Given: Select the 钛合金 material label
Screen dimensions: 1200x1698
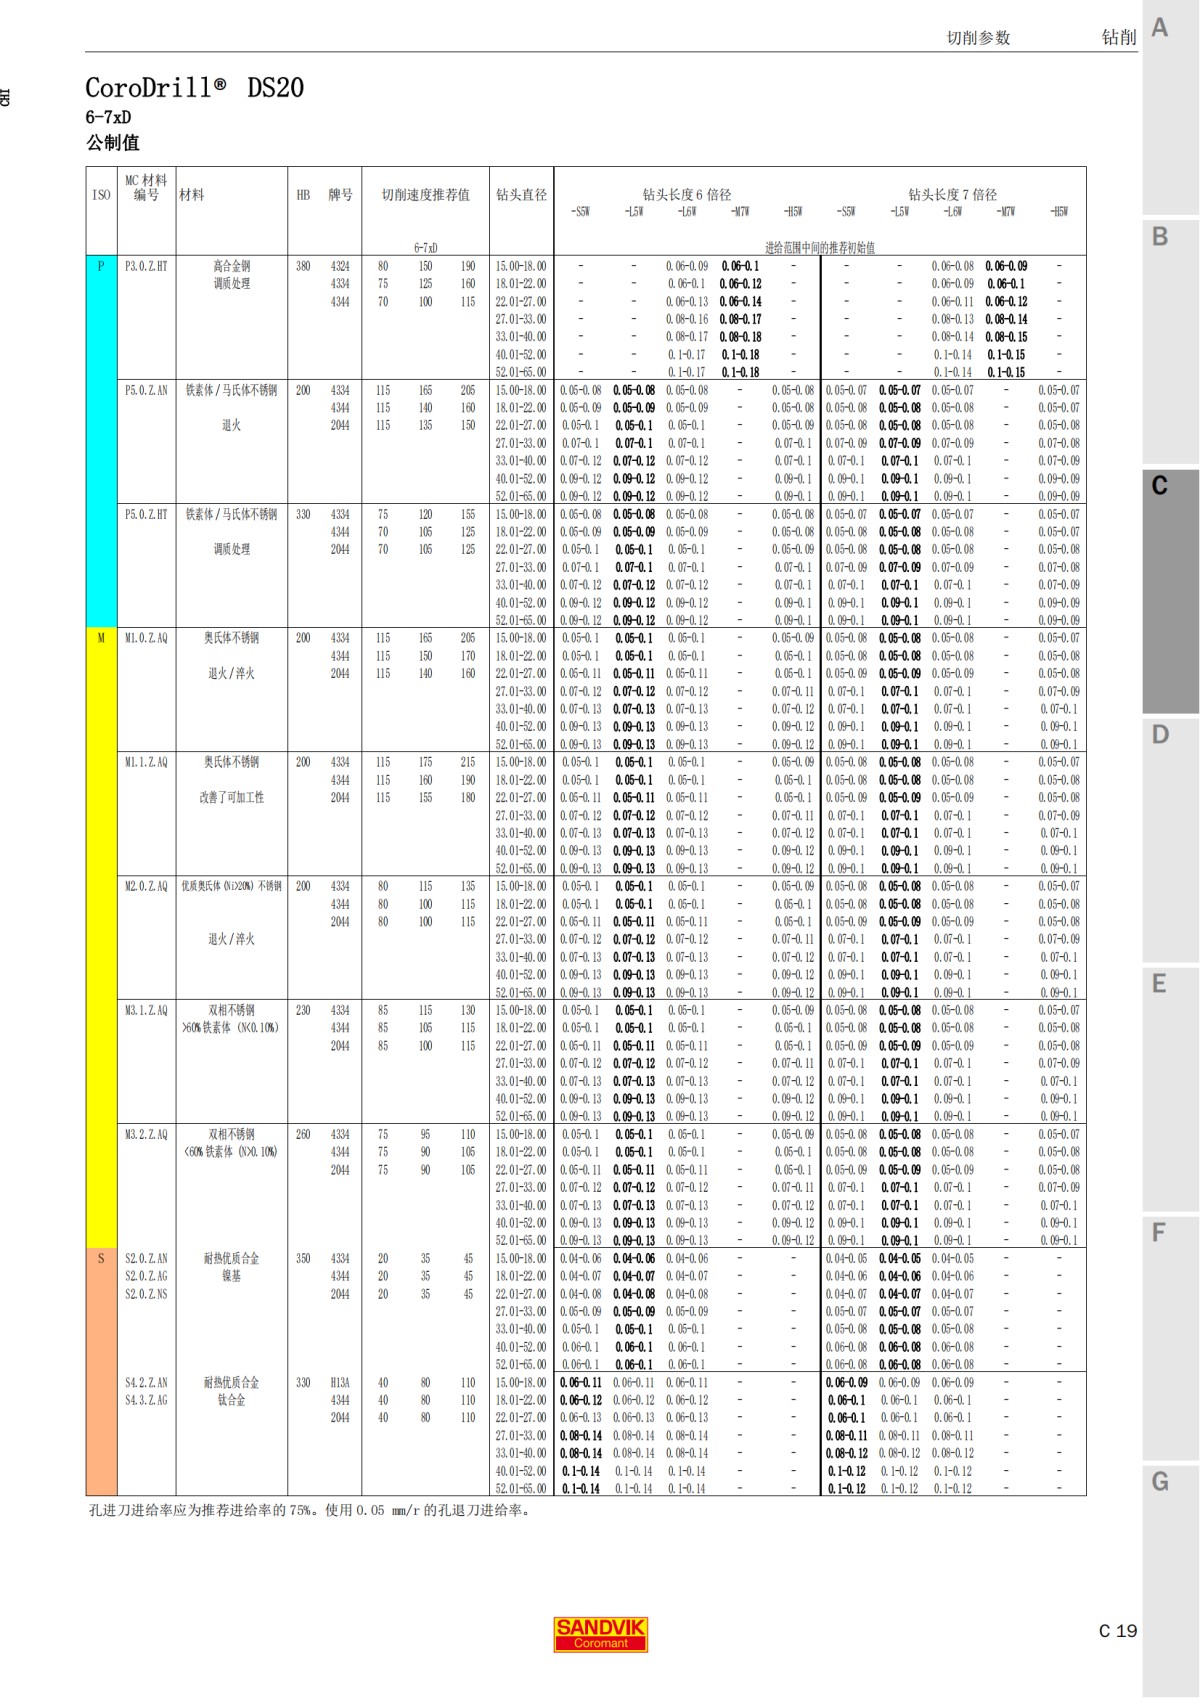Looking at the screenshot, I should coord(231,1400).
